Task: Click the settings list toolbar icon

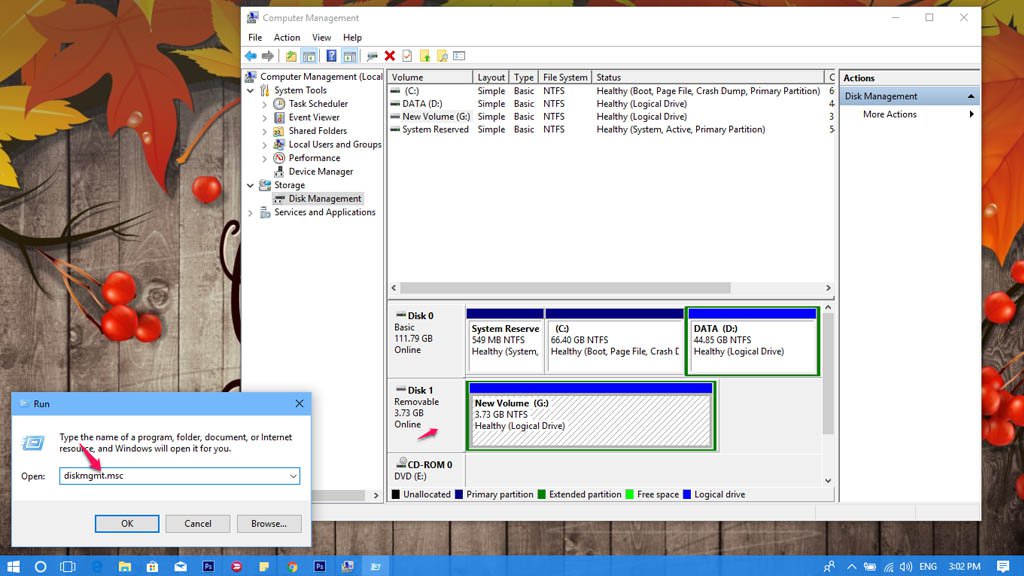Action: click(x=459, y=56)
